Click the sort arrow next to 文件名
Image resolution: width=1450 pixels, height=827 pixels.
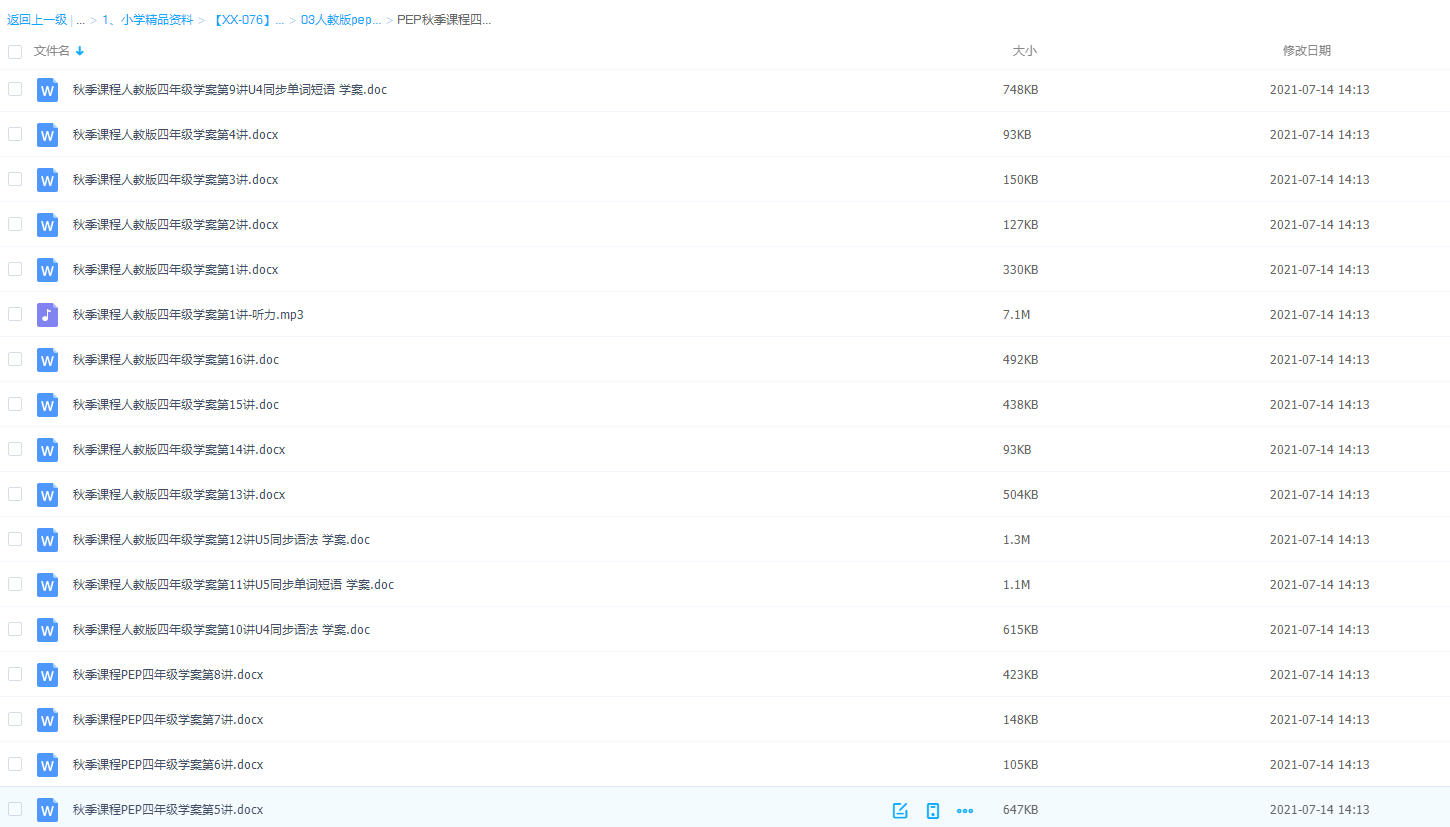pos(80,51)
